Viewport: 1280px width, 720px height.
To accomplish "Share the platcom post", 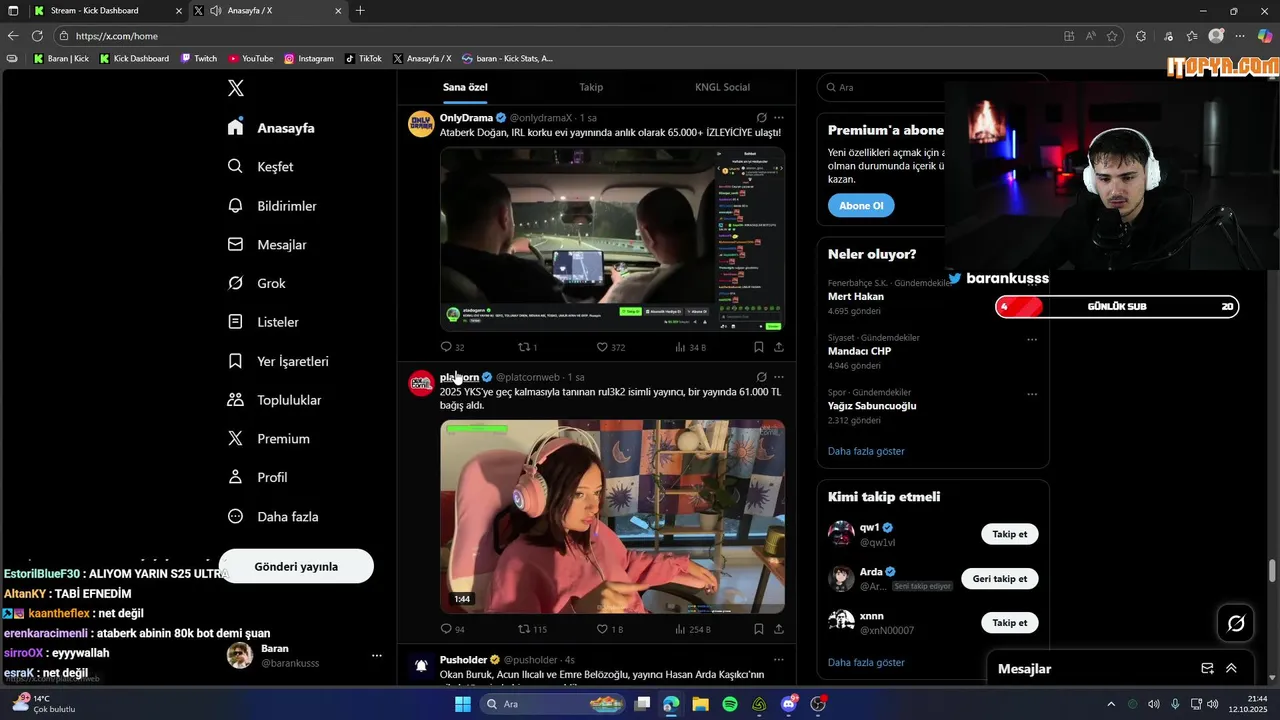I will 779,629.
